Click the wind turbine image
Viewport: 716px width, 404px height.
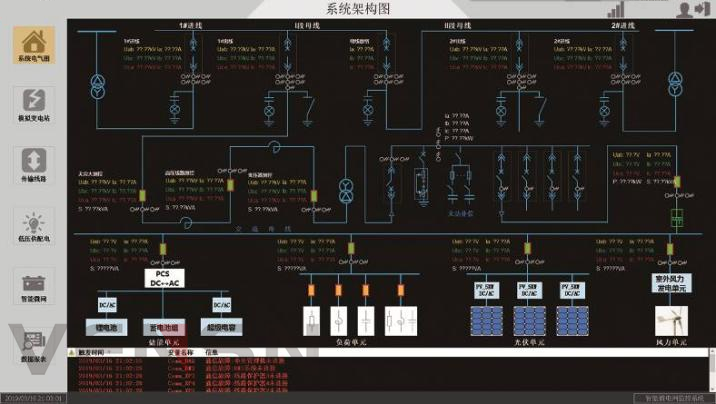click(x=671, y=321)
